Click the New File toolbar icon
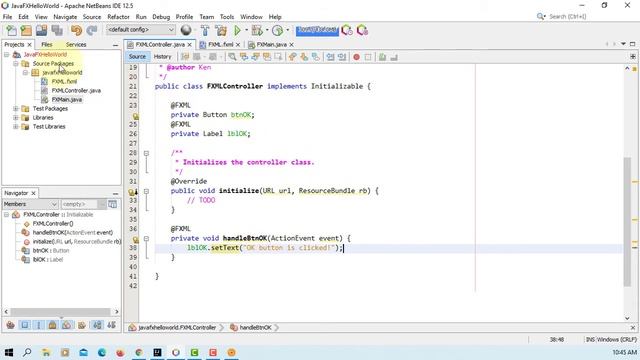The image size is (640, 360). coord(11,31)
